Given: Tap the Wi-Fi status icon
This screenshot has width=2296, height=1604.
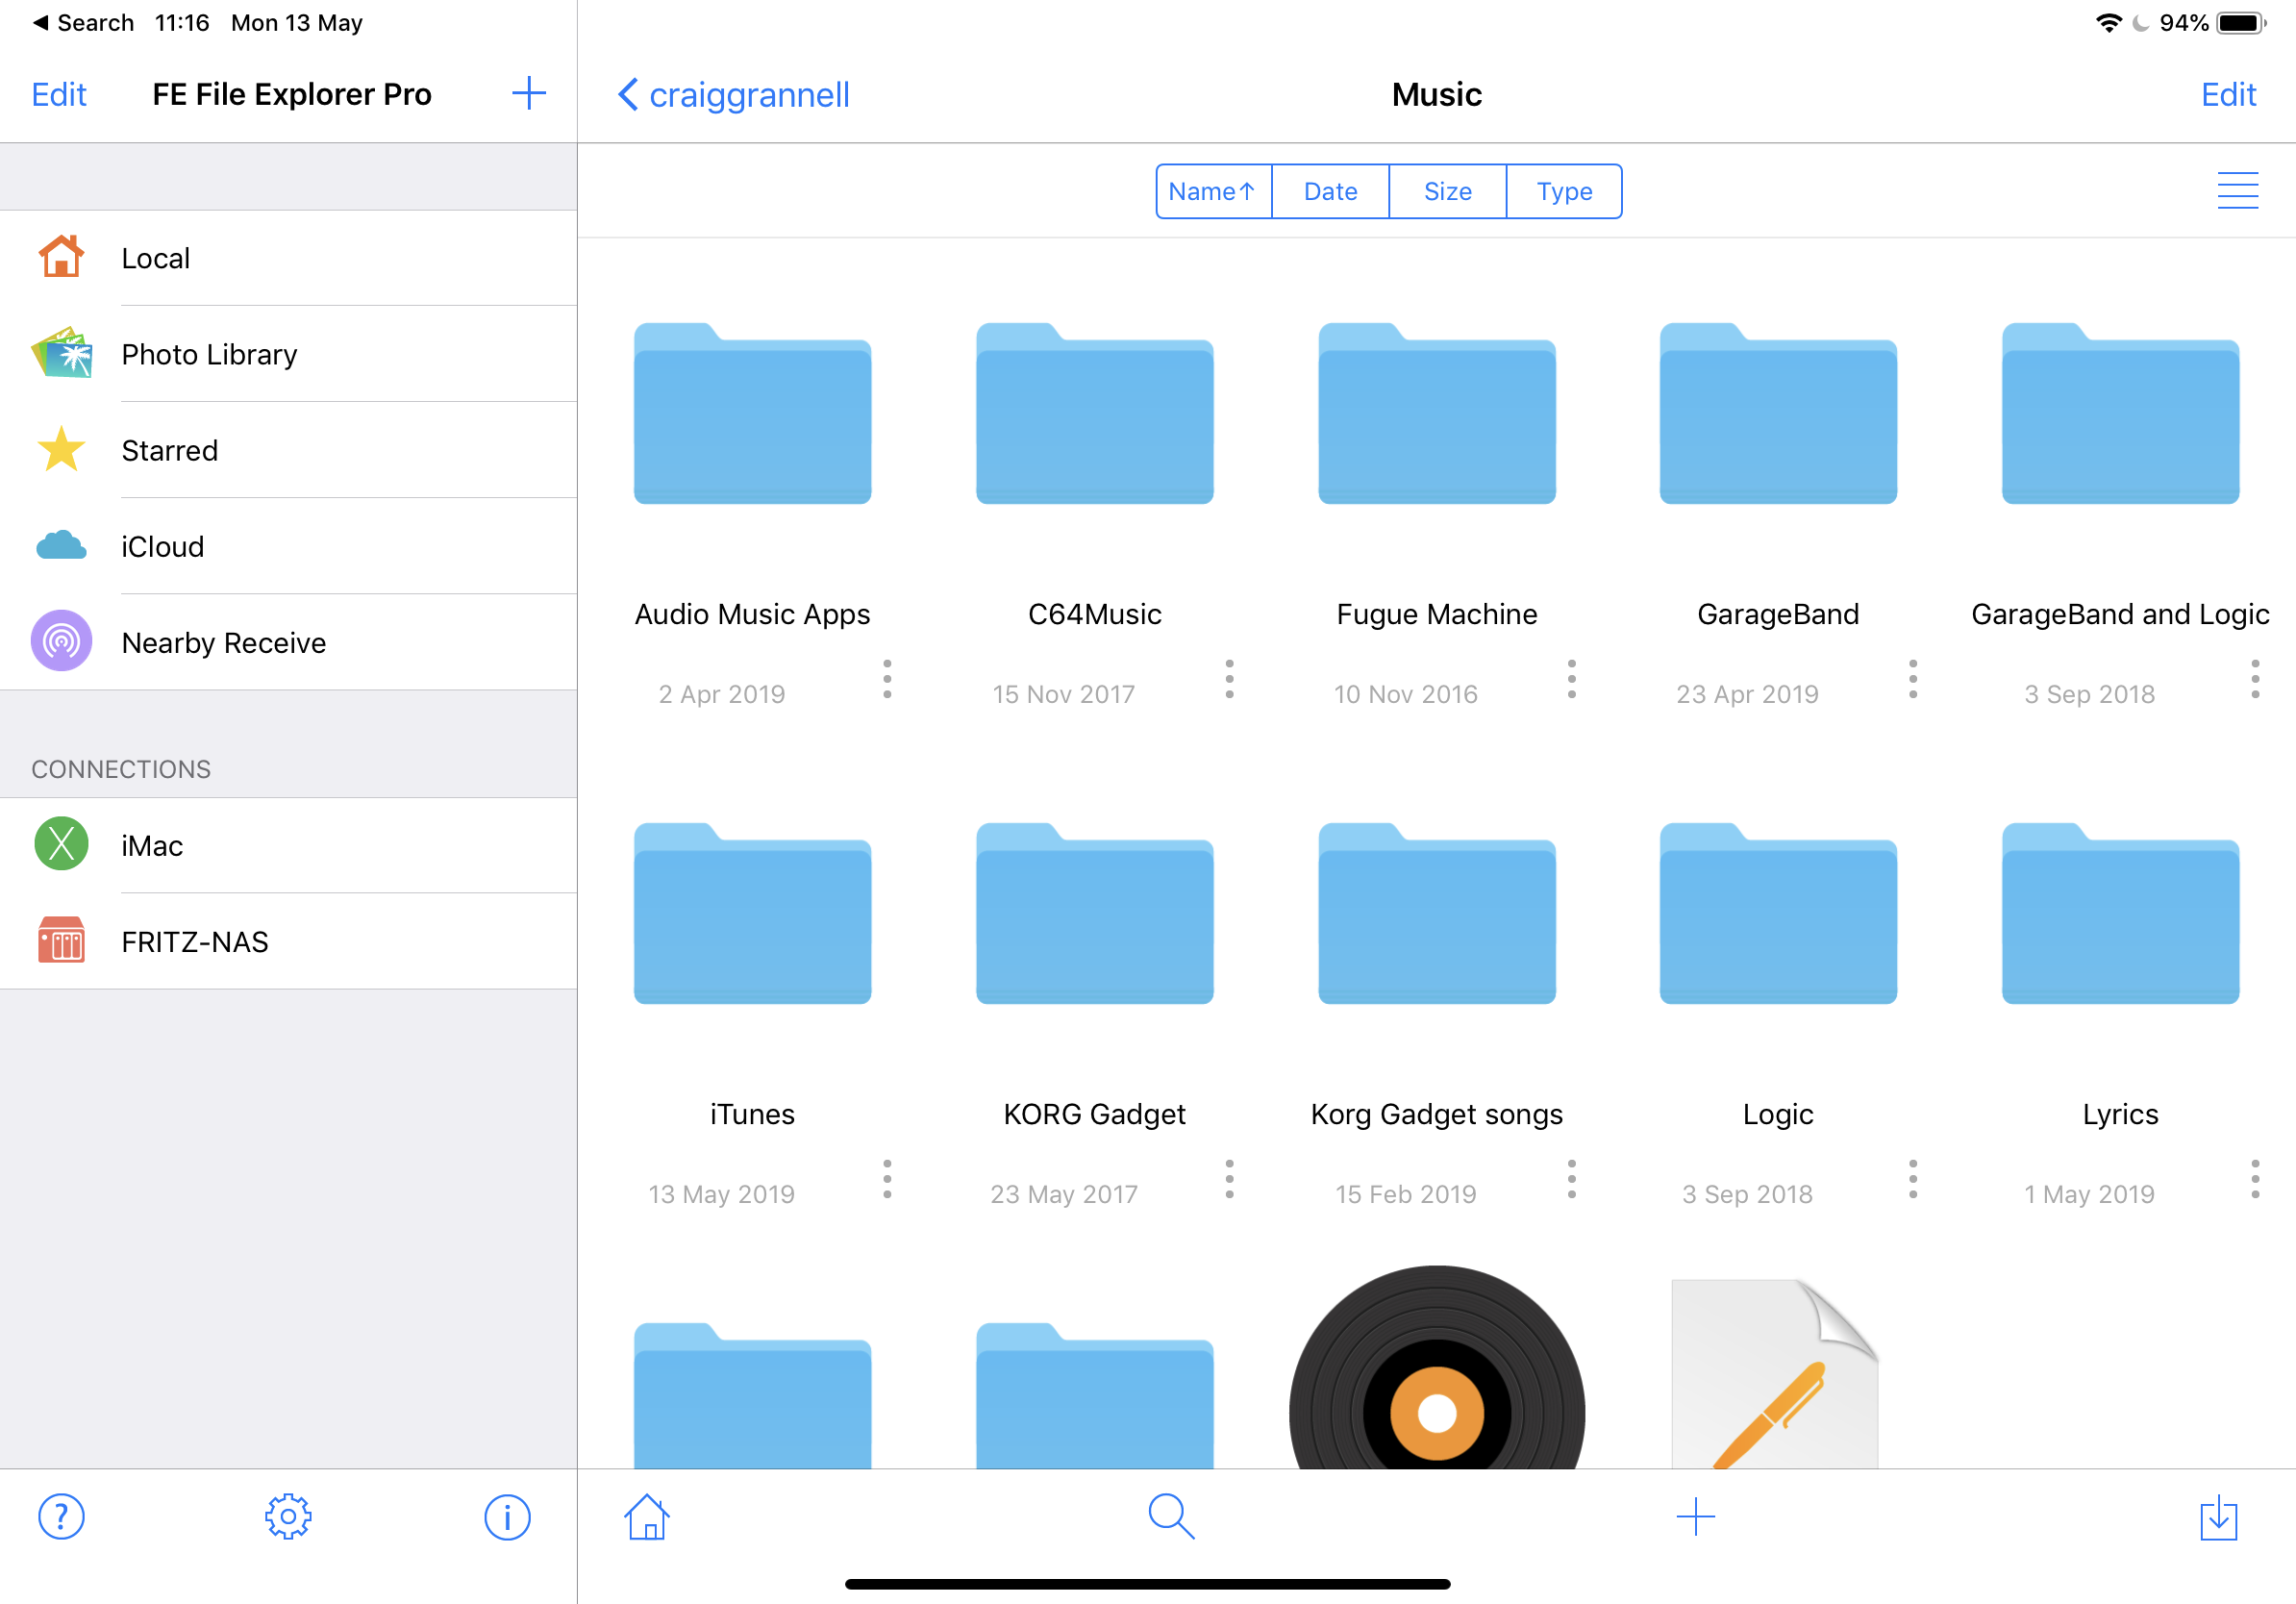Looking at the screenshot, I should 2108,22.
